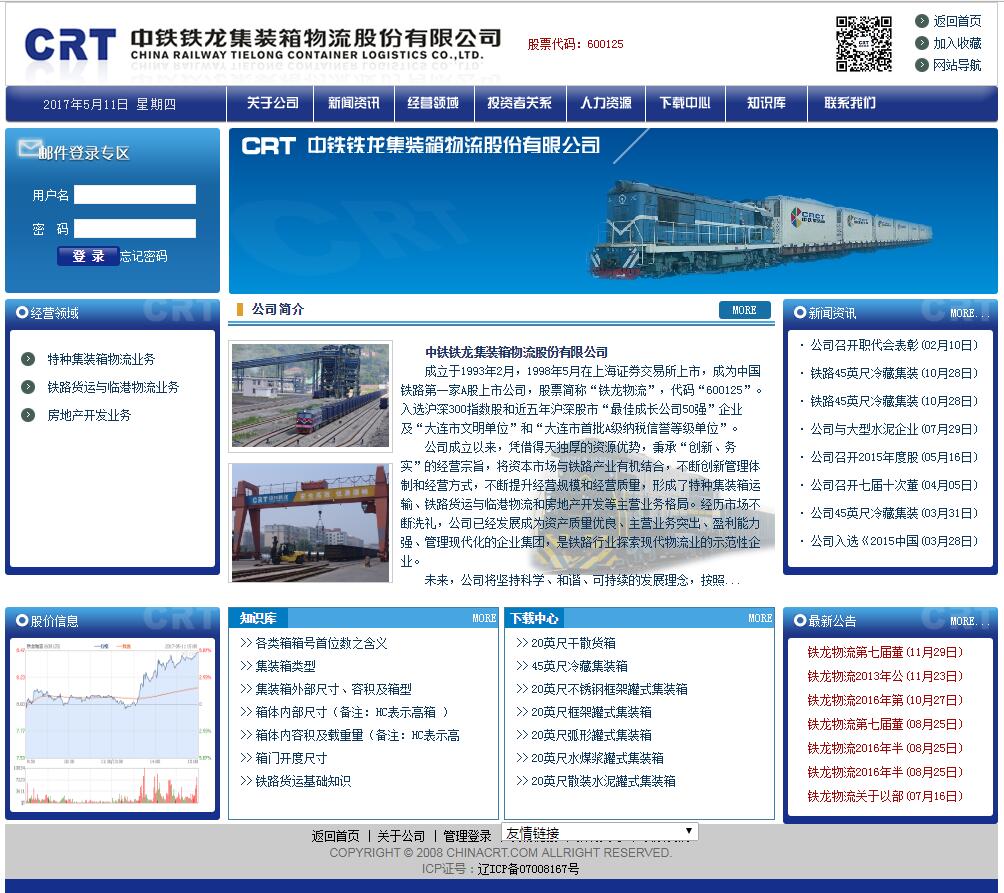
Task: Open announcement 铁龙物流2016年第 (10月27日)
Action: coord(886,700)
